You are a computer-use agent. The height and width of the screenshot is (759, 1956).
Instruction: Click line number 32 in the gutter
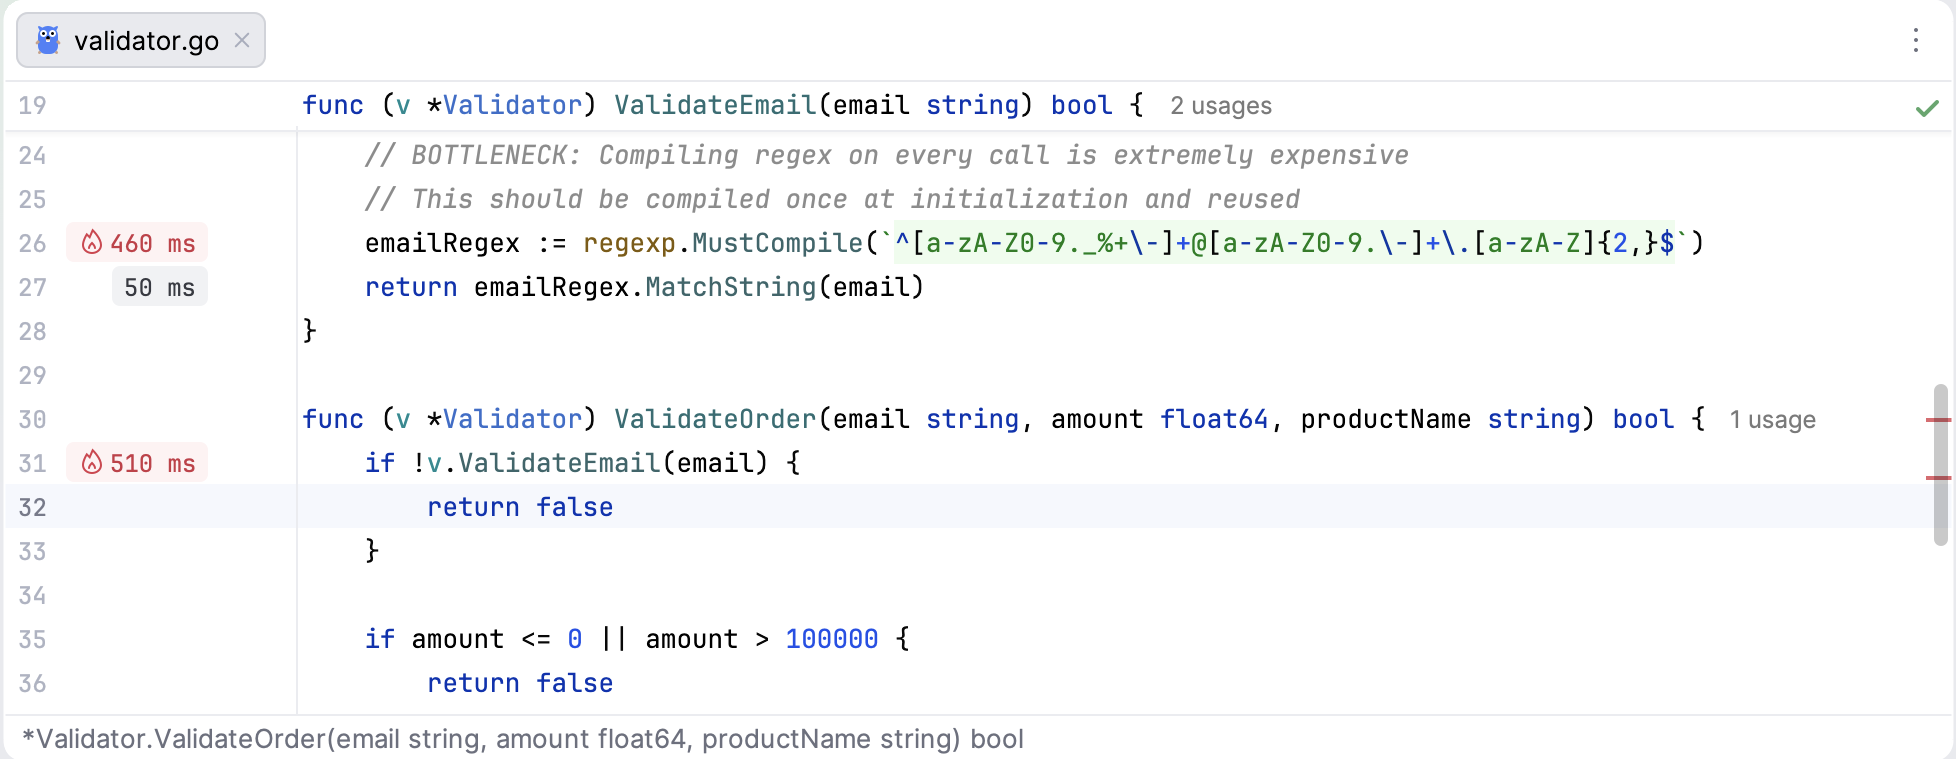[32, 507]
